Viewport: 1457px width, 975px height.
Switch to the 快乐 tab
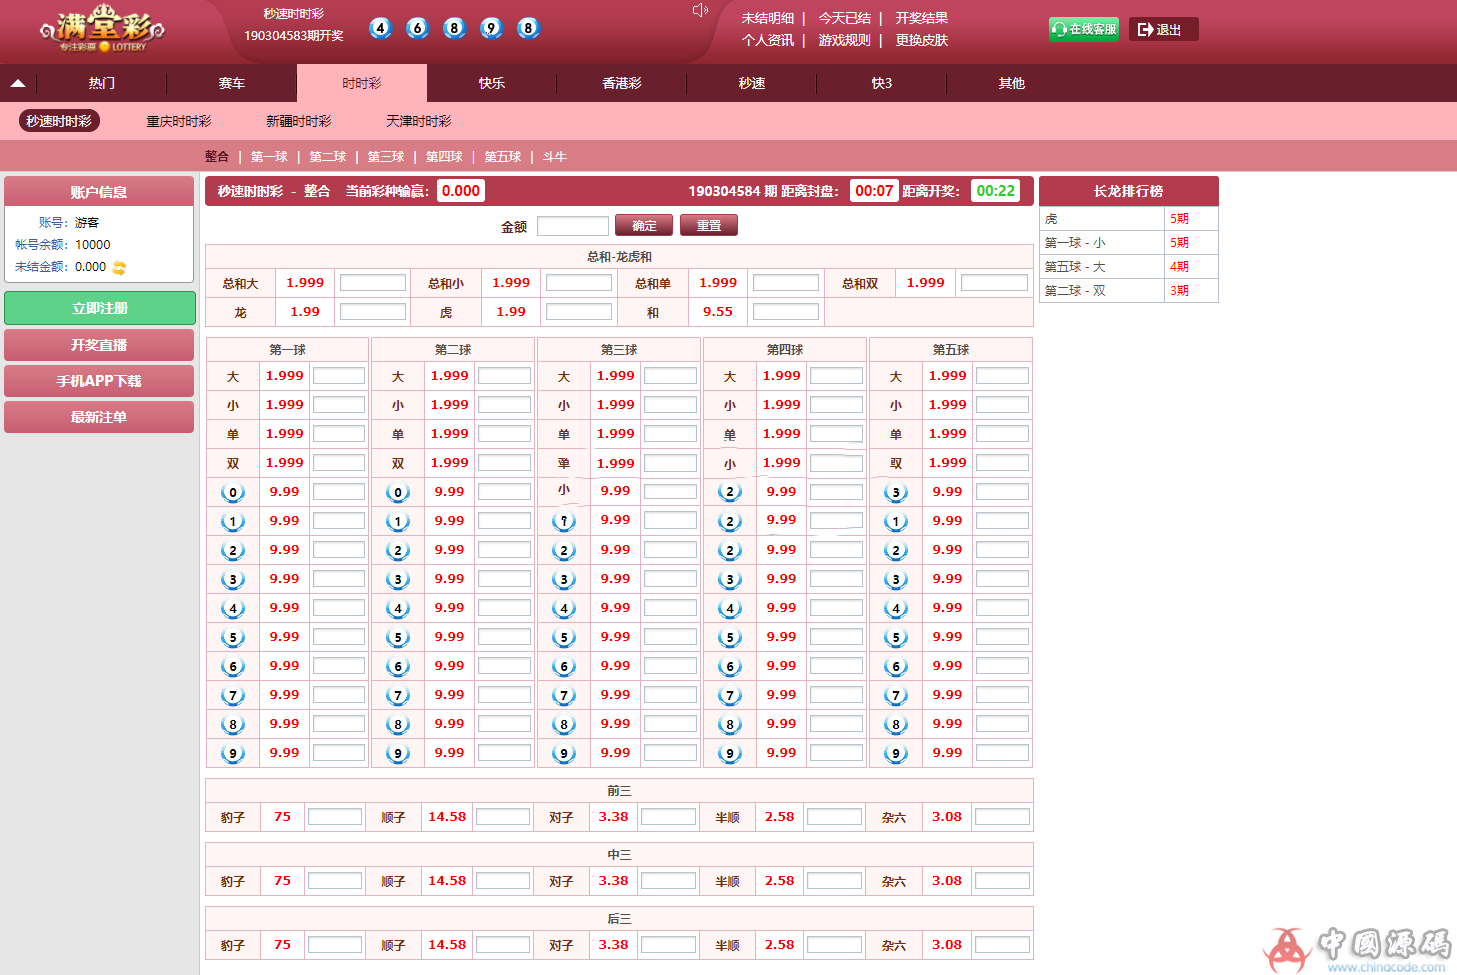(492, 83)
